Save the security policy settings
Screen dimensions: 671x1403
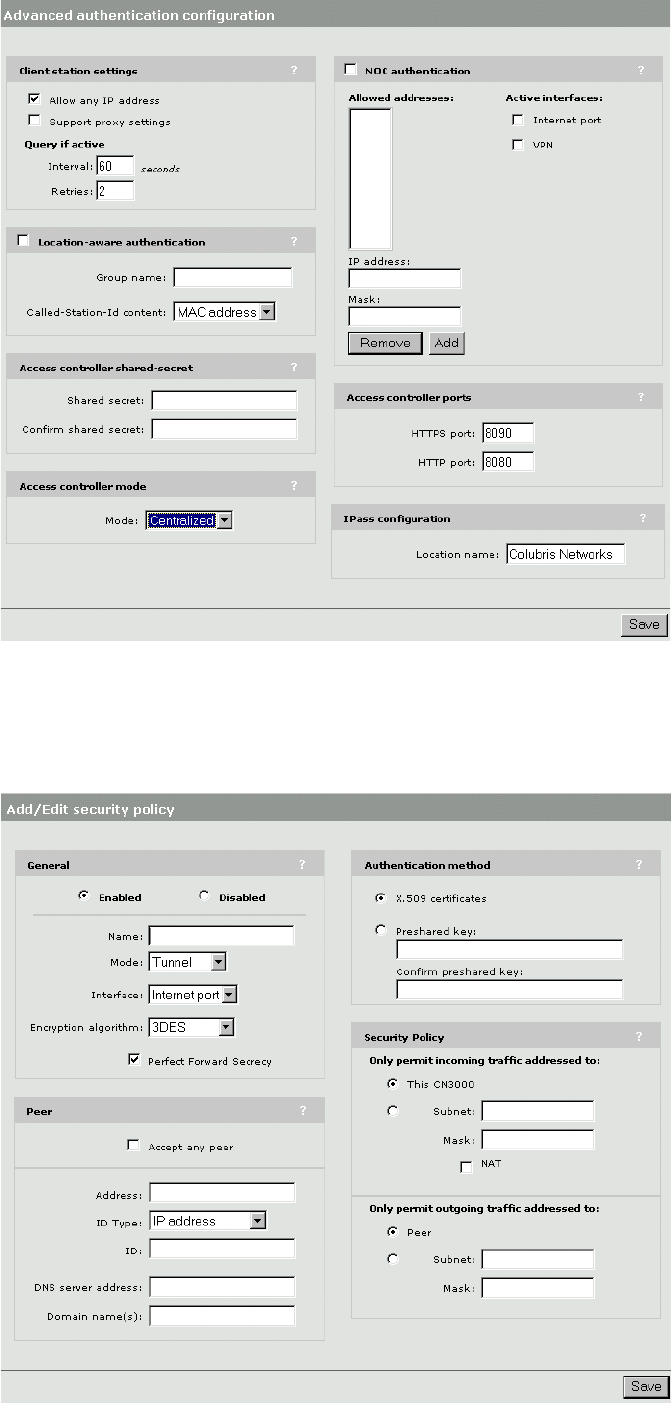point(645,1386)
